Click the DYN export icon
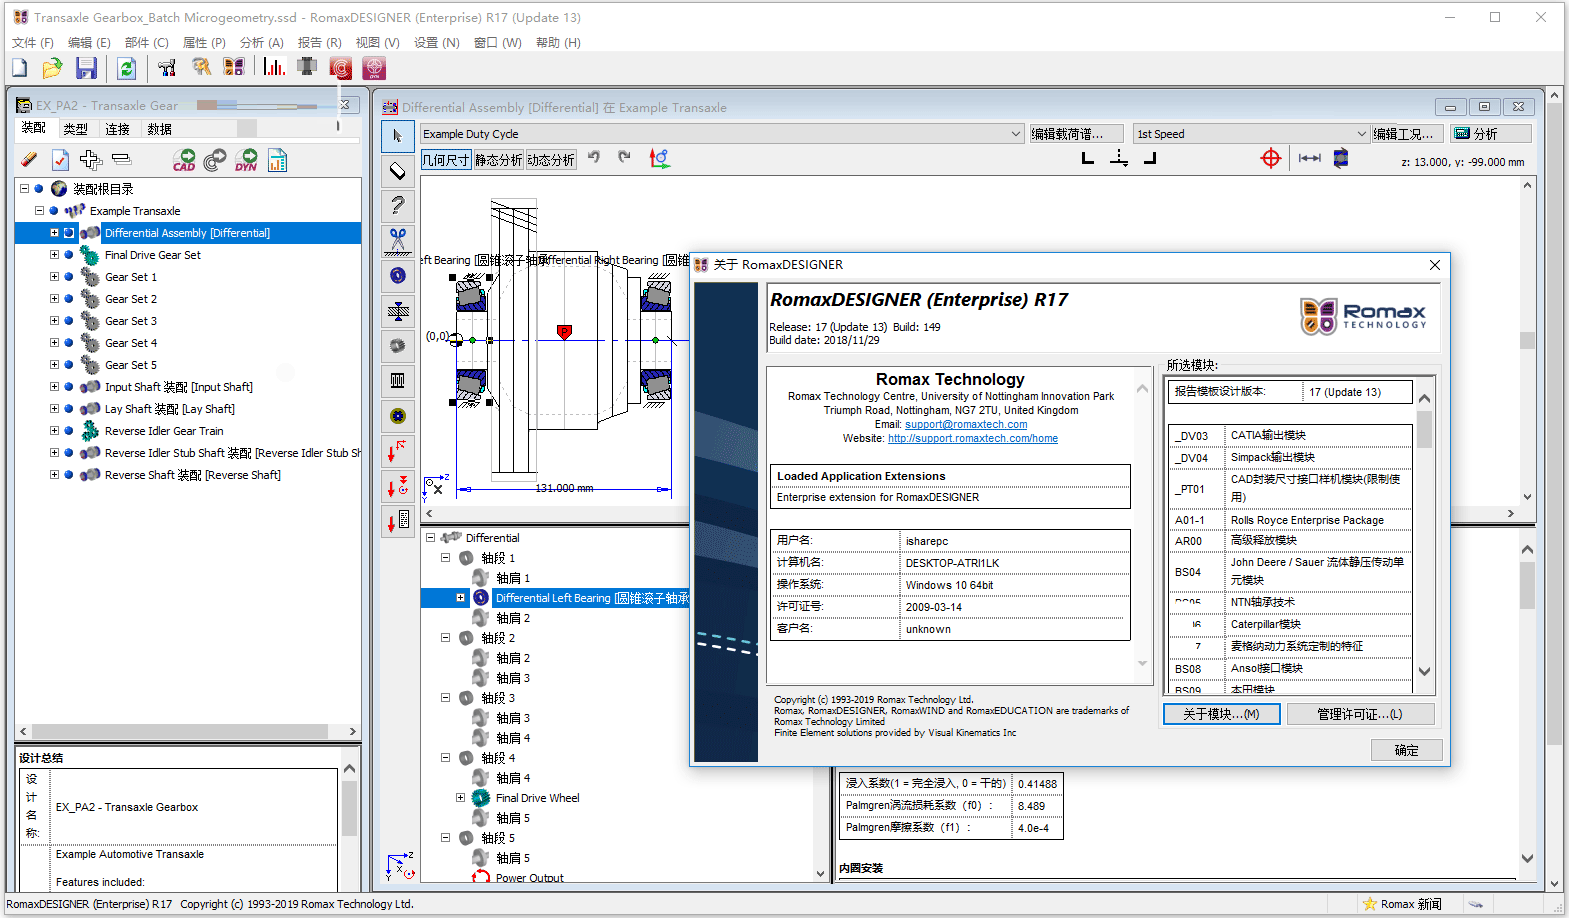 (246, 160)
